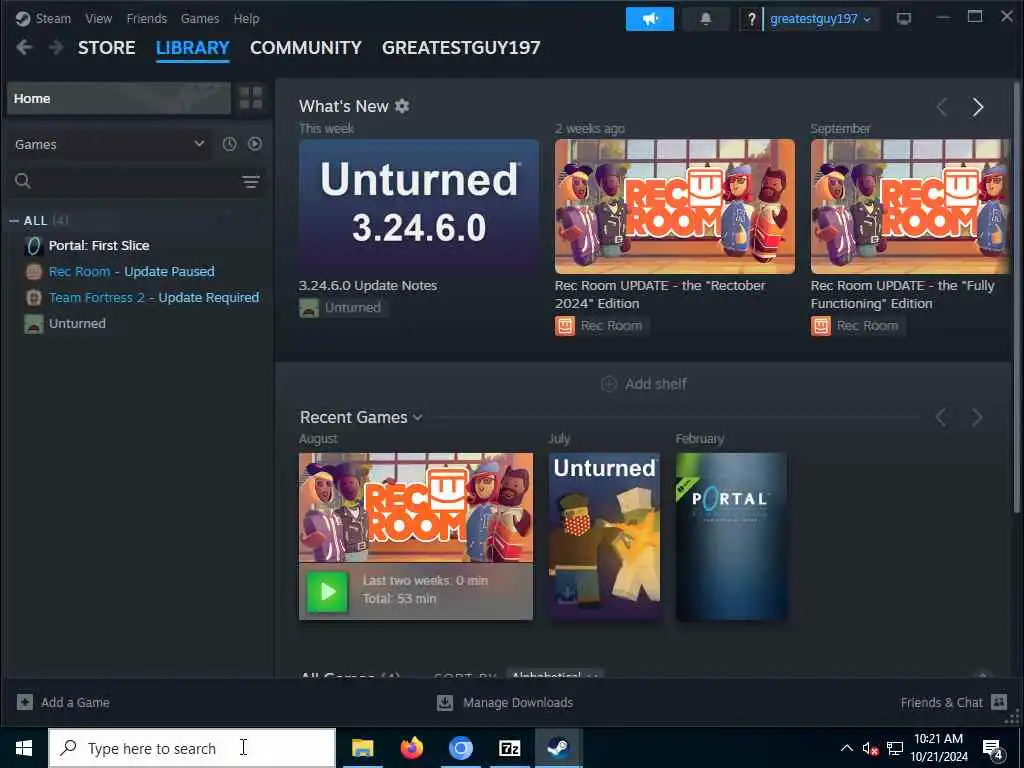
Task: Click the Friends & Chat label
Action: point(941,702)
